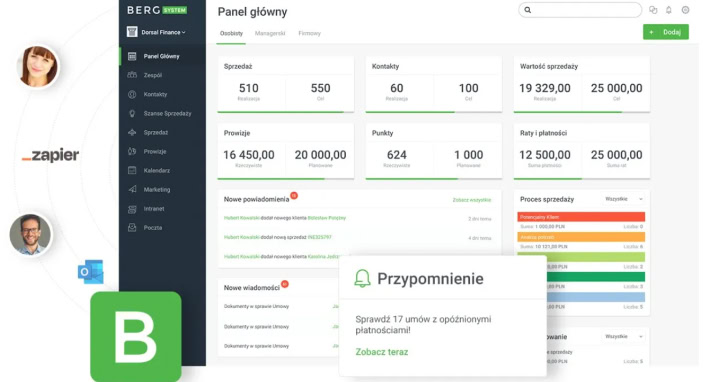
Task: Click the Outlook integration icon
Action: point(91,272)
